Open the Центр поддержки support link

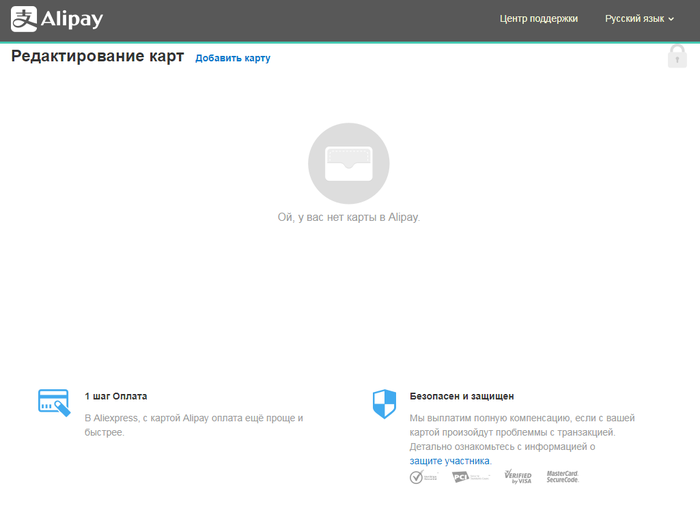click(538, 19)
